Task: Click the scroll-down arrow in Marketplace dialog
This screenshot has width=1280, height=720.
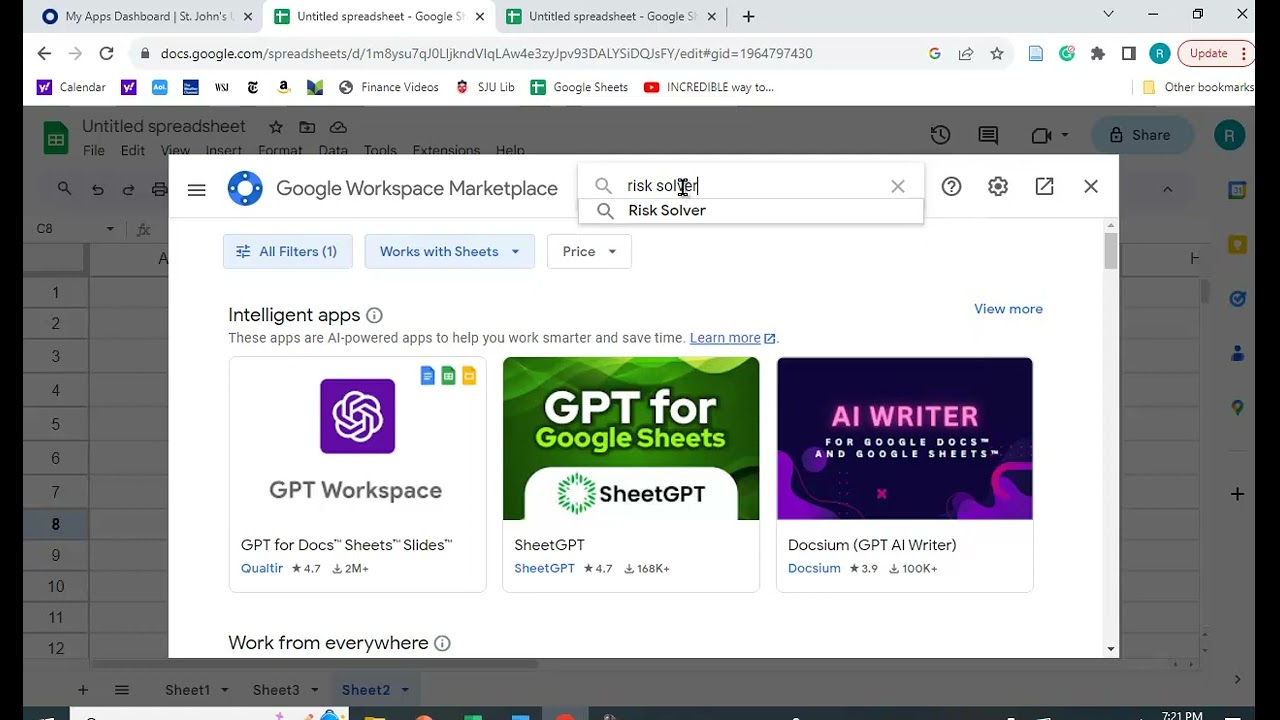Action: click(x=1111, y=649)
